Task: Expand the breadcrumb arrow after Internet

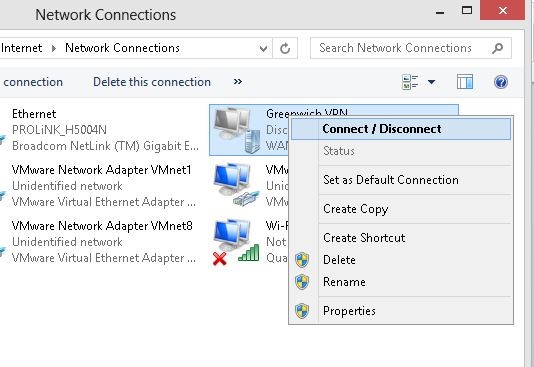Action: coord(53,48)
